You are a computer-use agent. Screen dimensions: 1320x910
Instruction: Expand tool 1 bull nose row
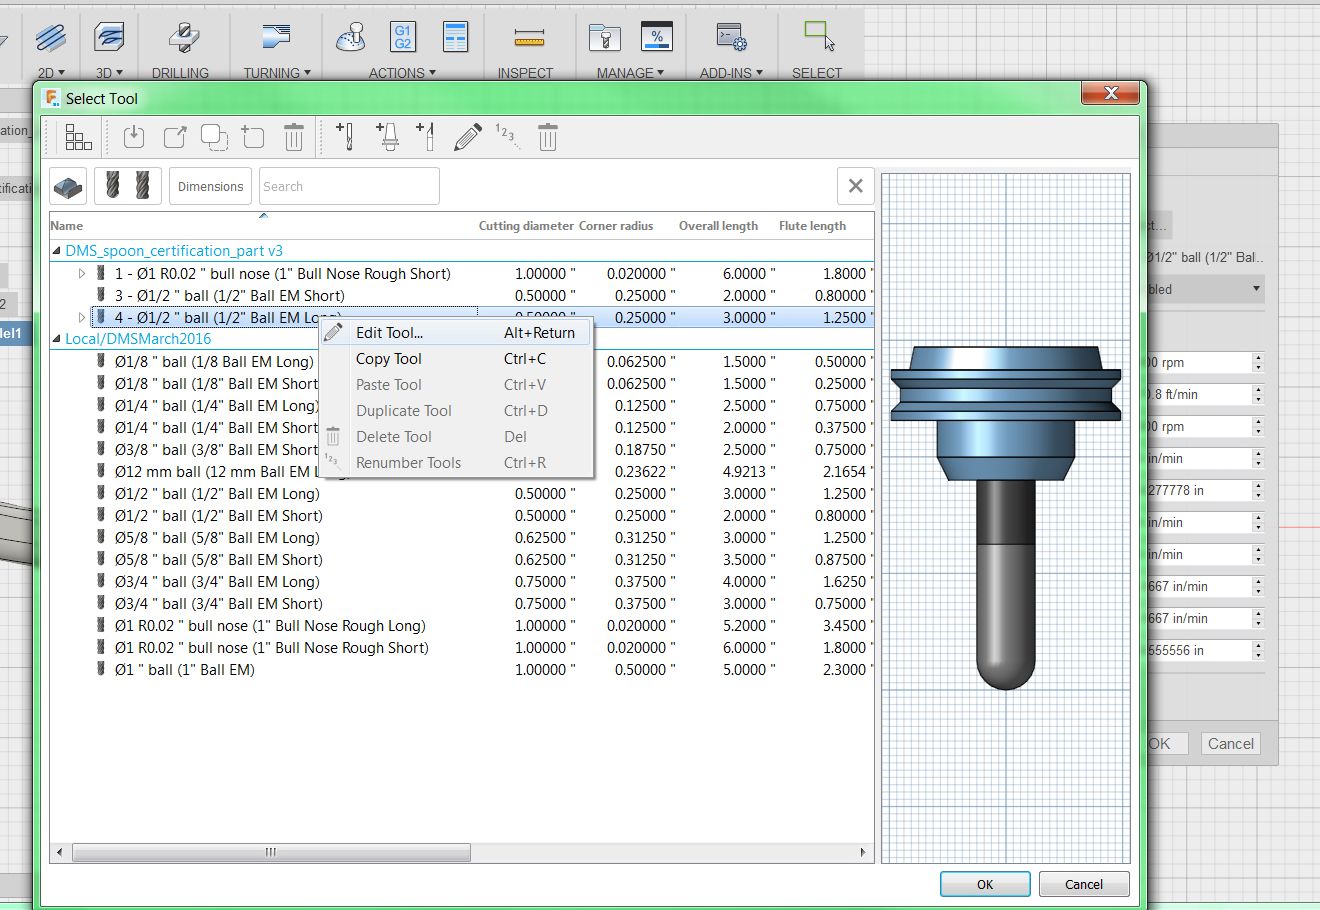tap(82, 274)
